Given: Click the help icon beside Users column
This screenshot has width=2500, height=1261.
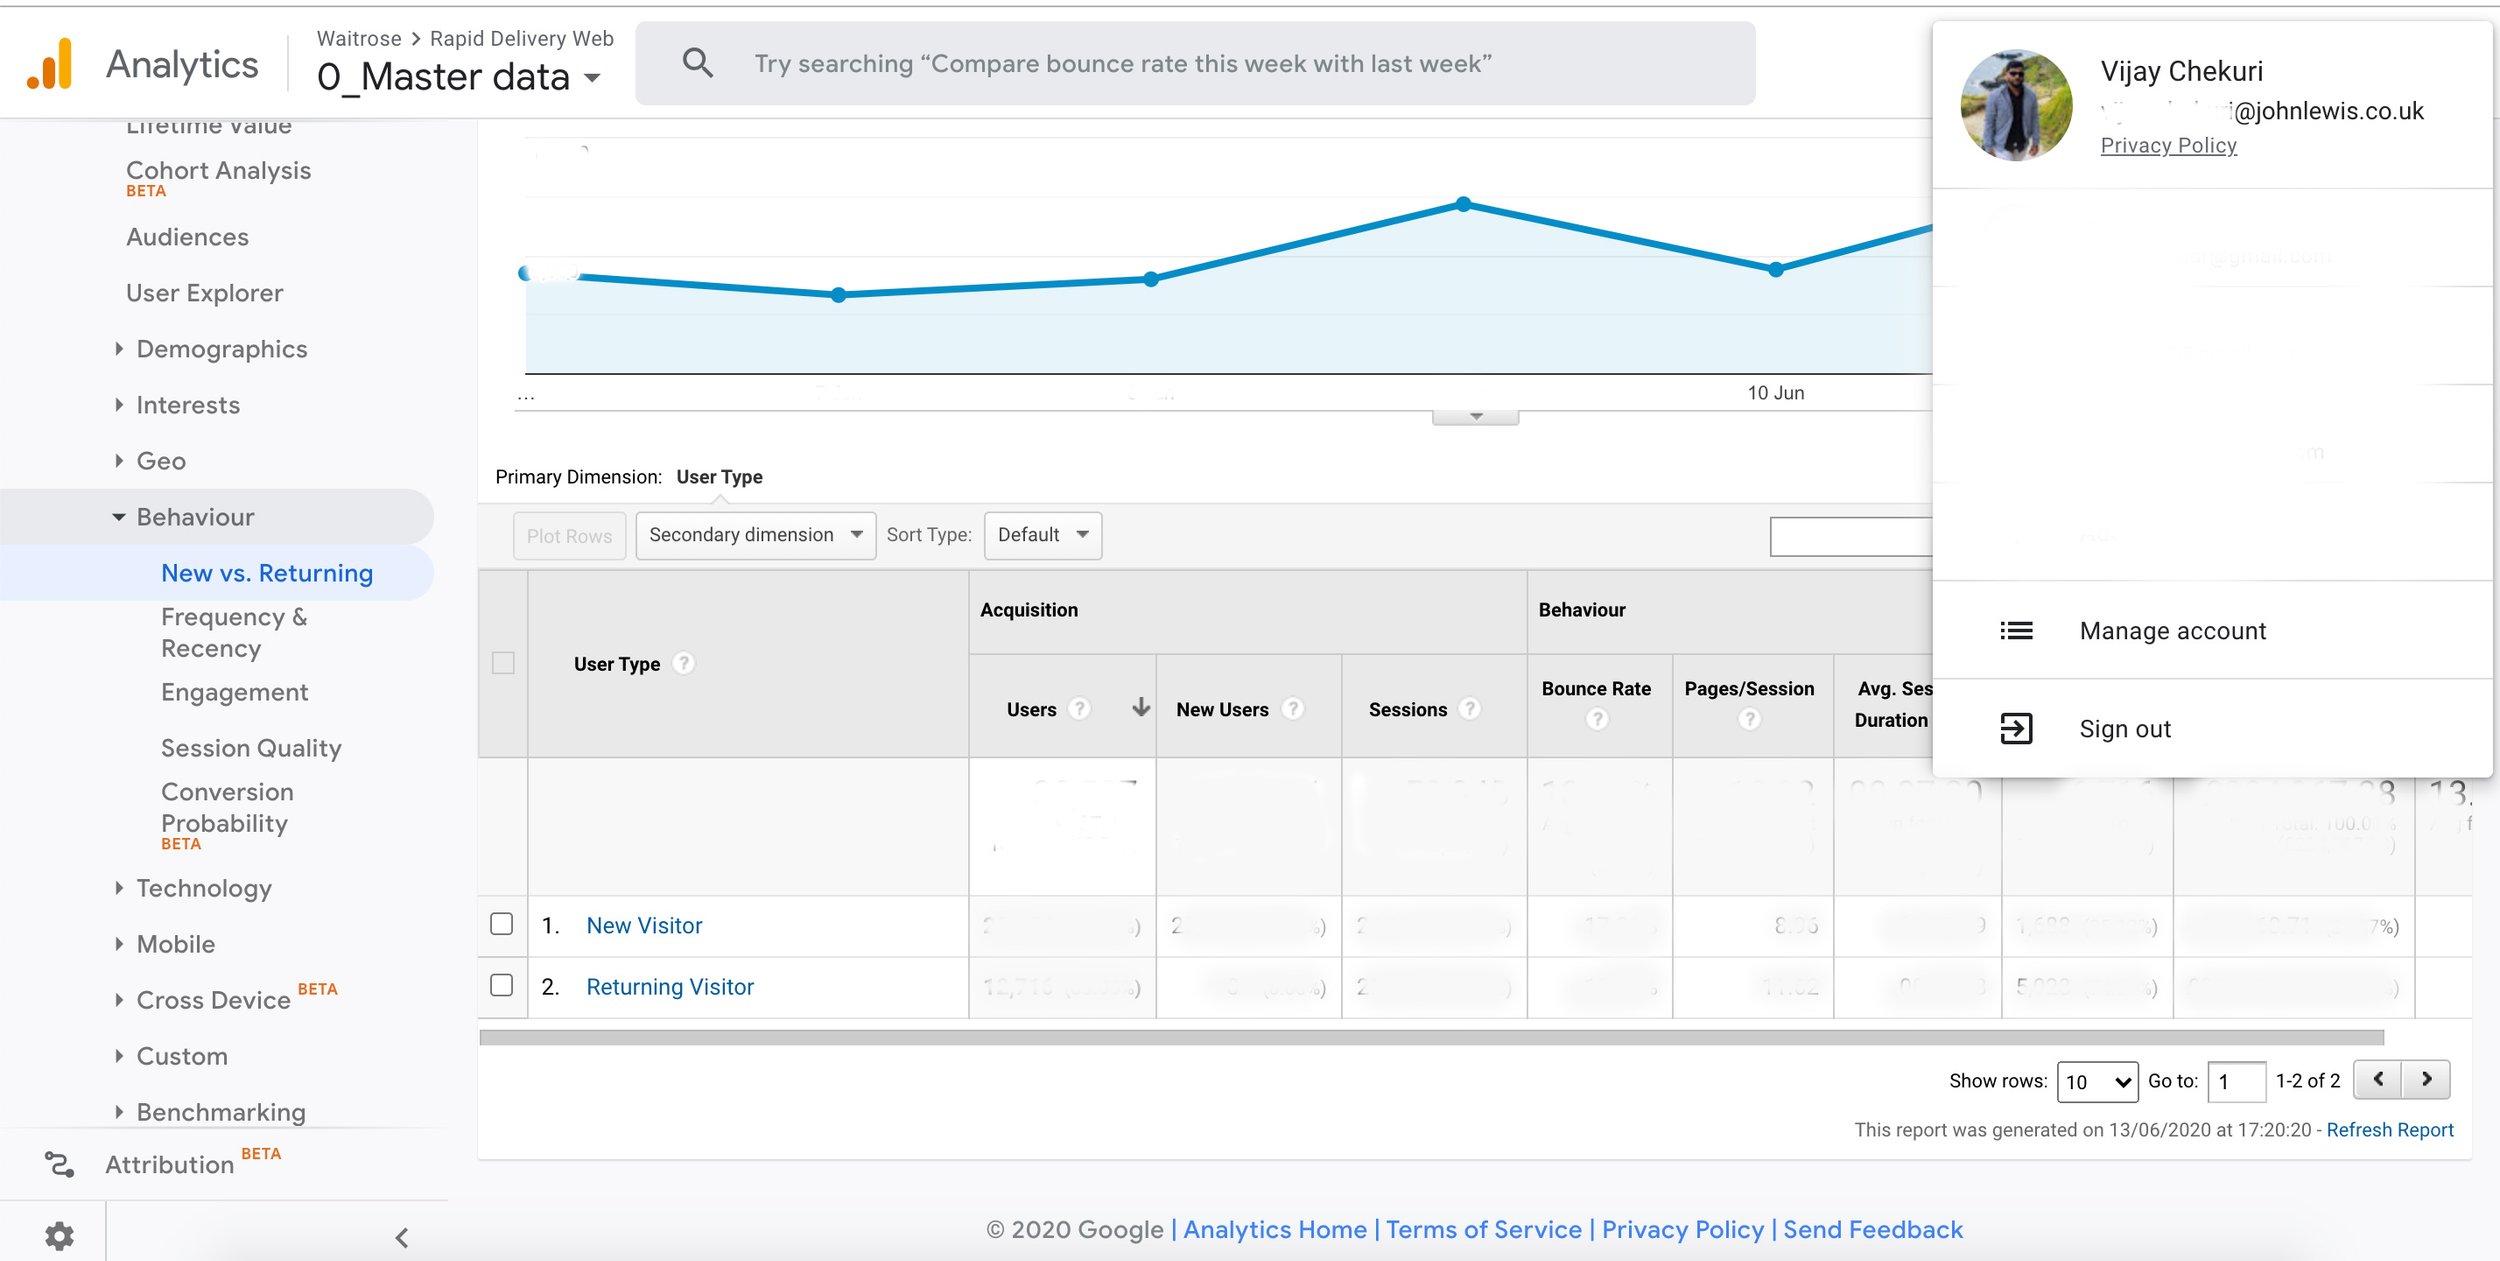Looking at the screenshot, I should click(x=1078, y=708).
